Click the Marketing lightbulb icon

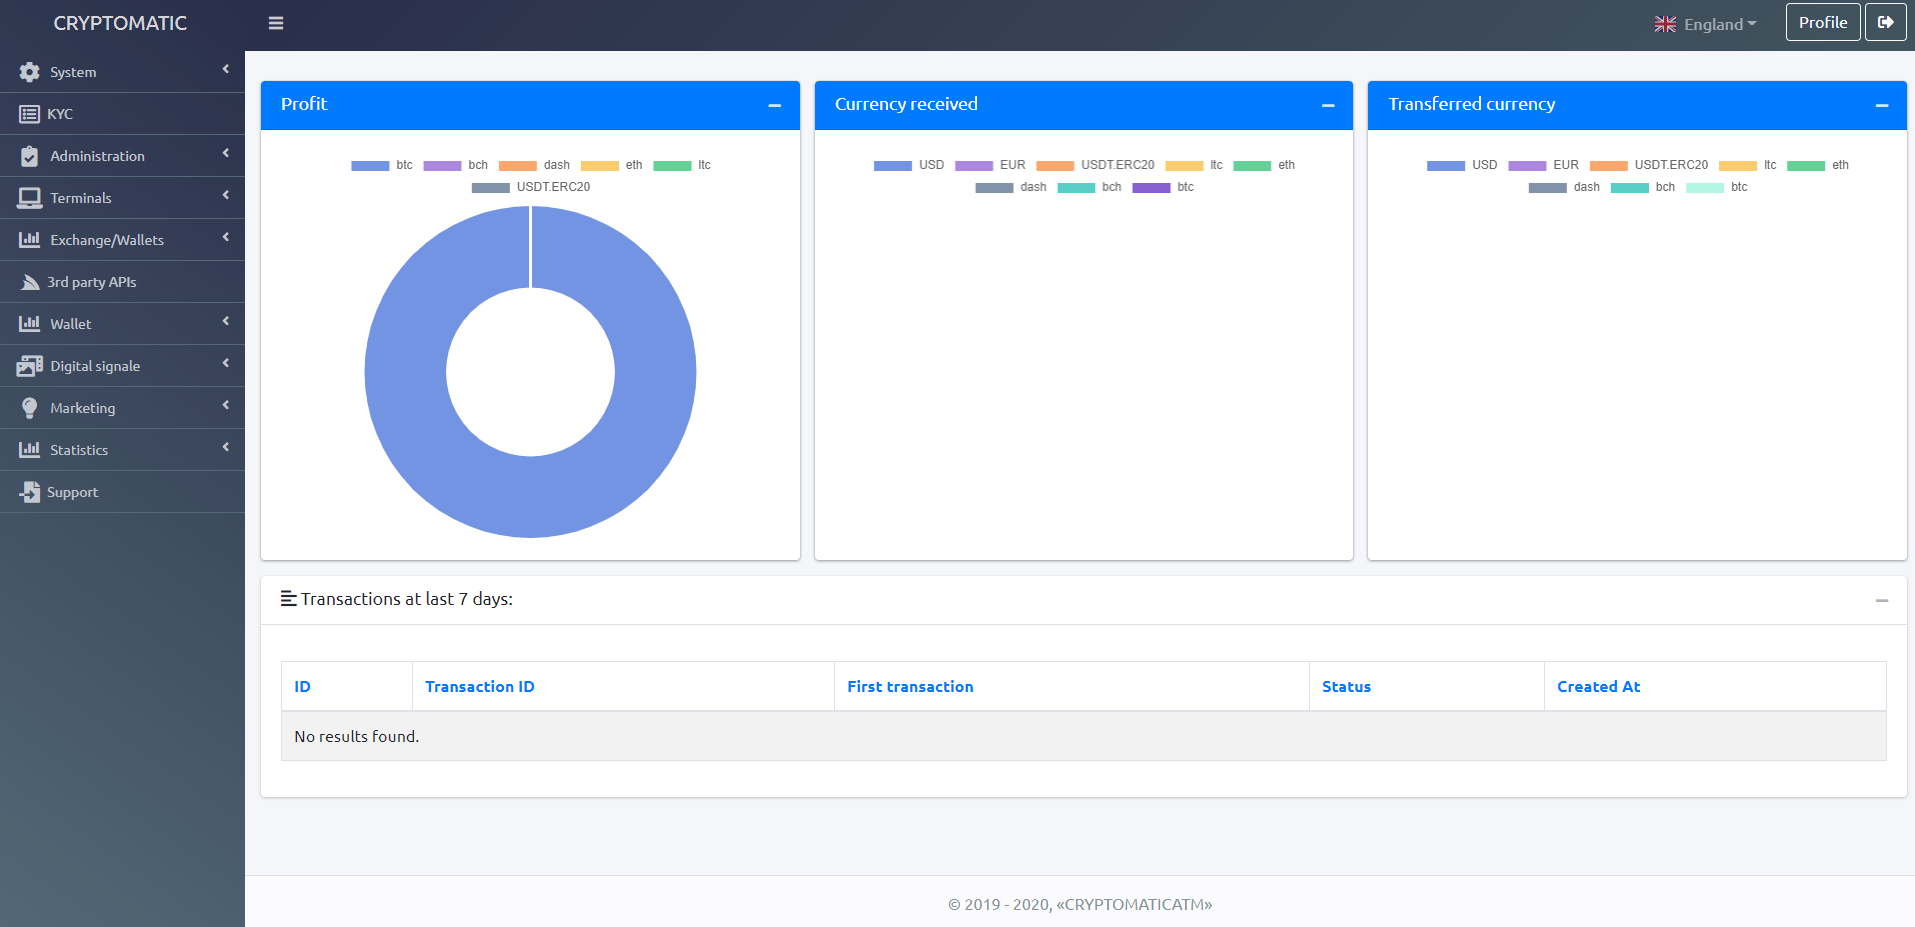coord(30,408)
